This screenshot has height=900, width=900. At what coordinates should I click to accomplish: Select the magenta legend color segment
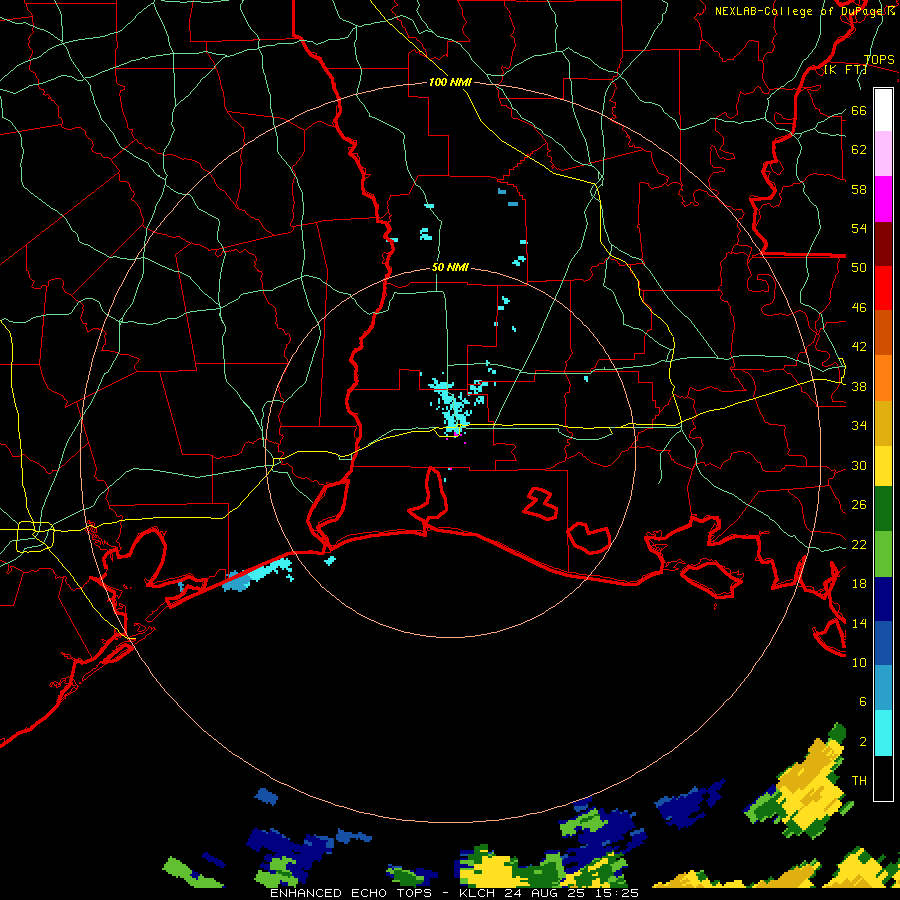[x=883, y=199]
